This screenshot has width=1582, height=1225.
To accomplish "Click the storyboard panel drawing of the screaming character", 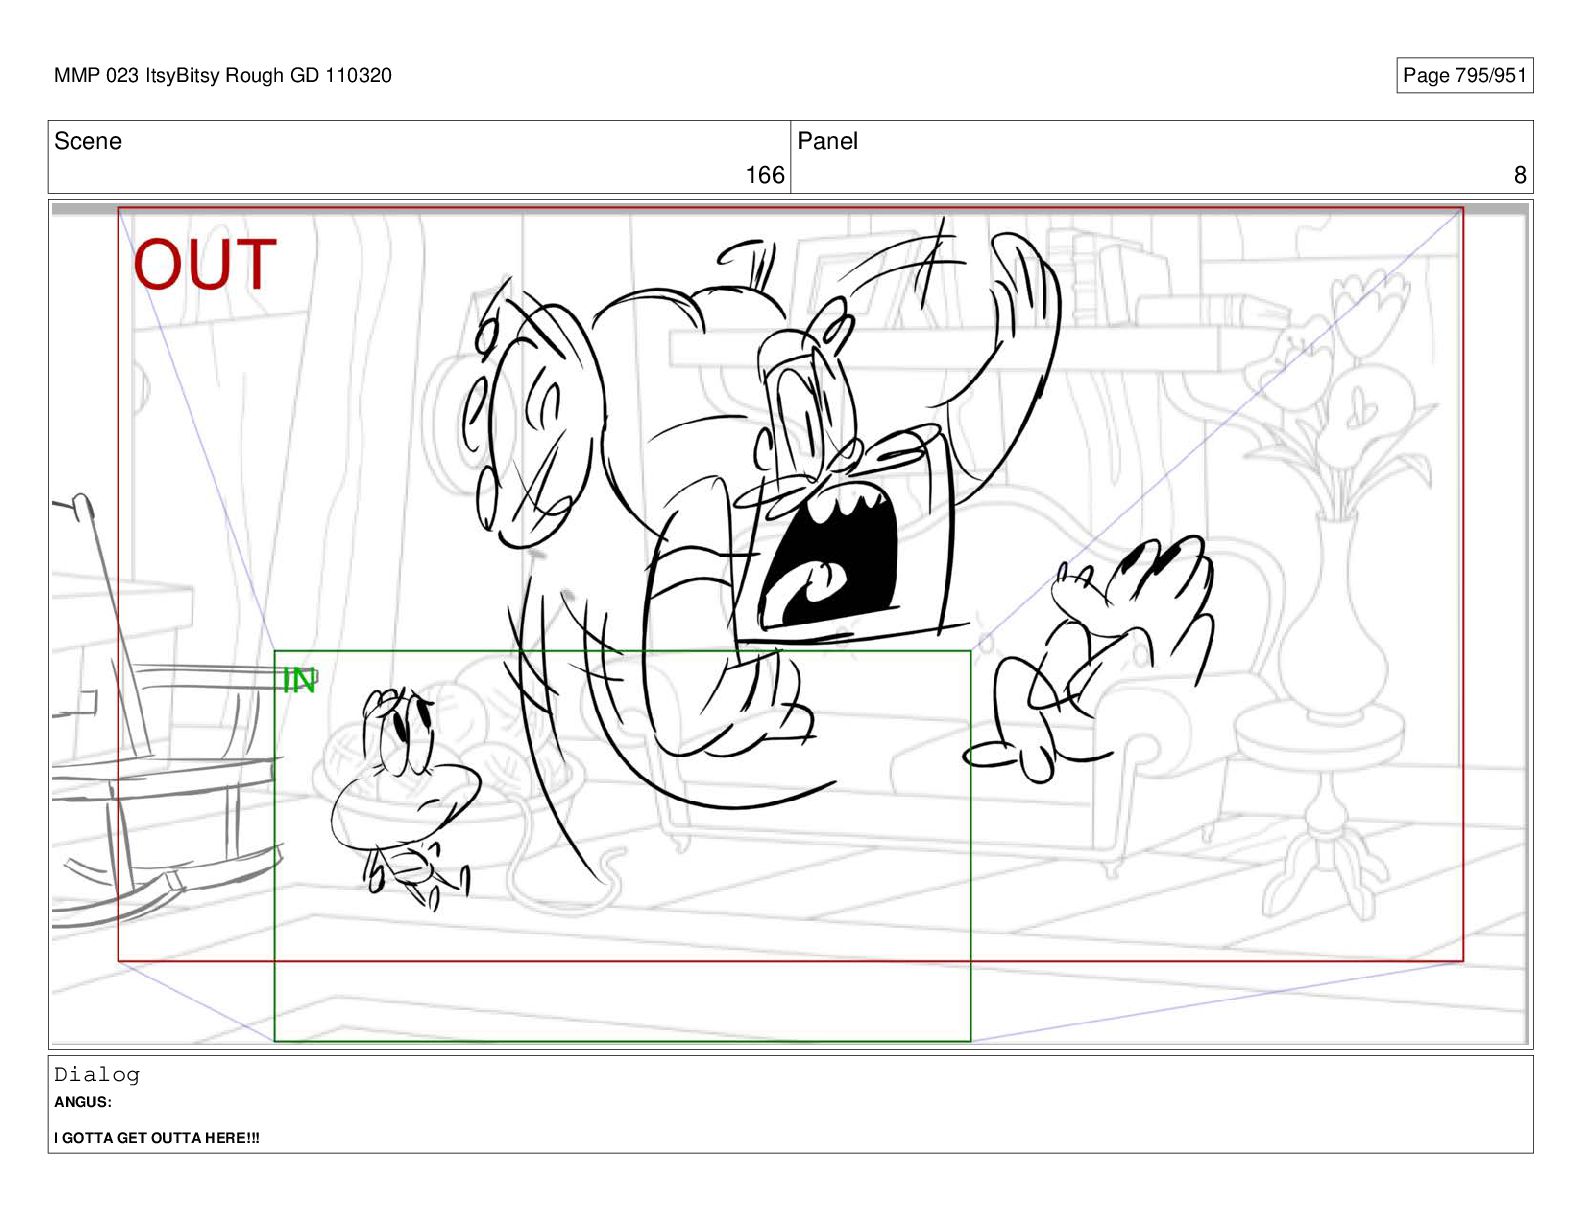I will tap(790, 624).
